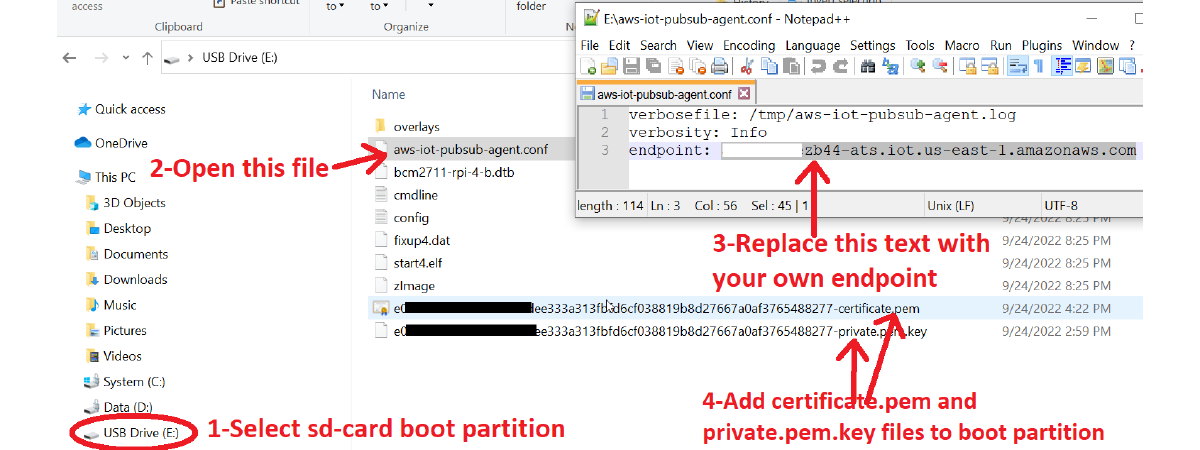Print the document from Notepad++ toolbar
This screenshot has height=450, width=1200.
(719, 66)
